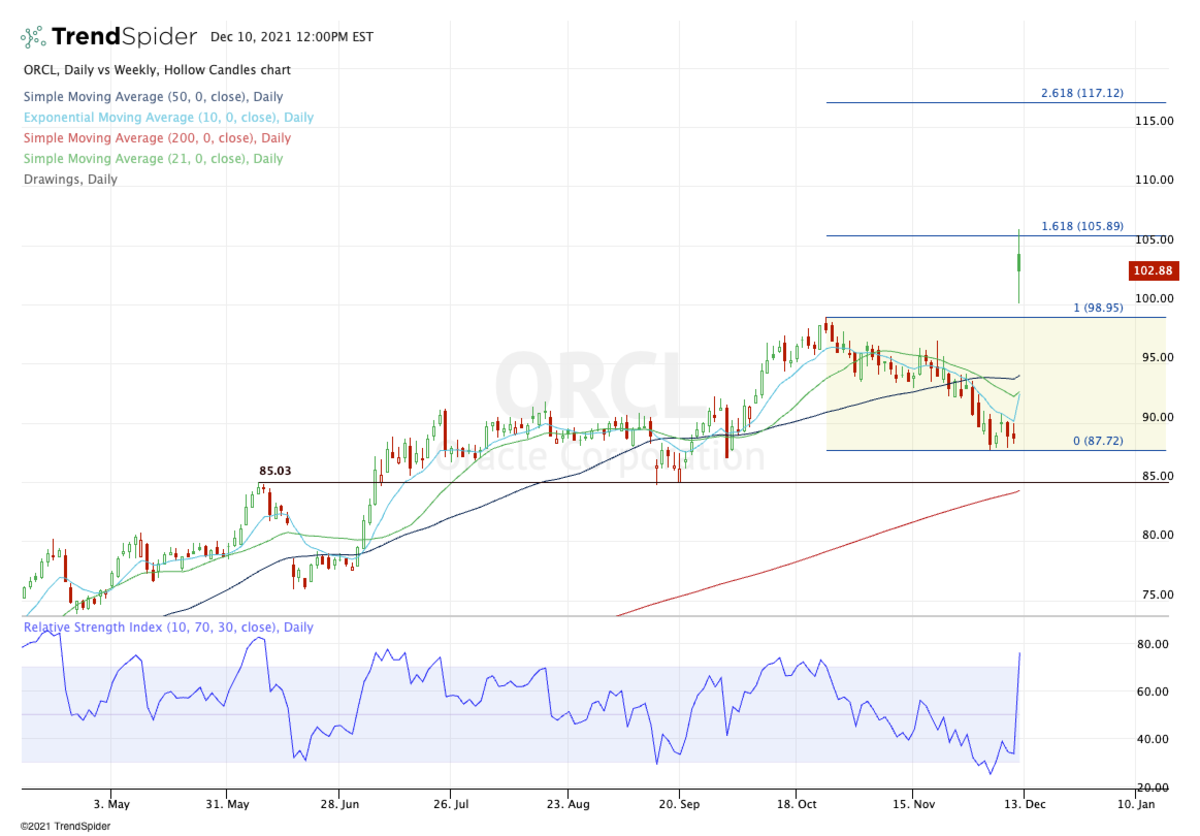Image resolution: width=1200 pixels, height=836 pixels.
Task: Click the 1 (98.95) Fibonacci level label
Action: 1098,308
